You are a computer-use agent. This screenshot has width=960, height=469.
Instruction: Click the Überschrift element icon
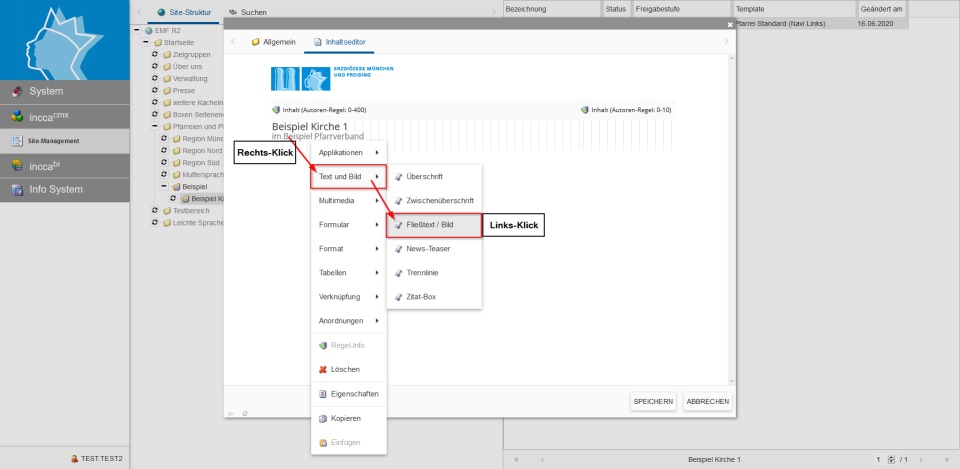(398, 177)
